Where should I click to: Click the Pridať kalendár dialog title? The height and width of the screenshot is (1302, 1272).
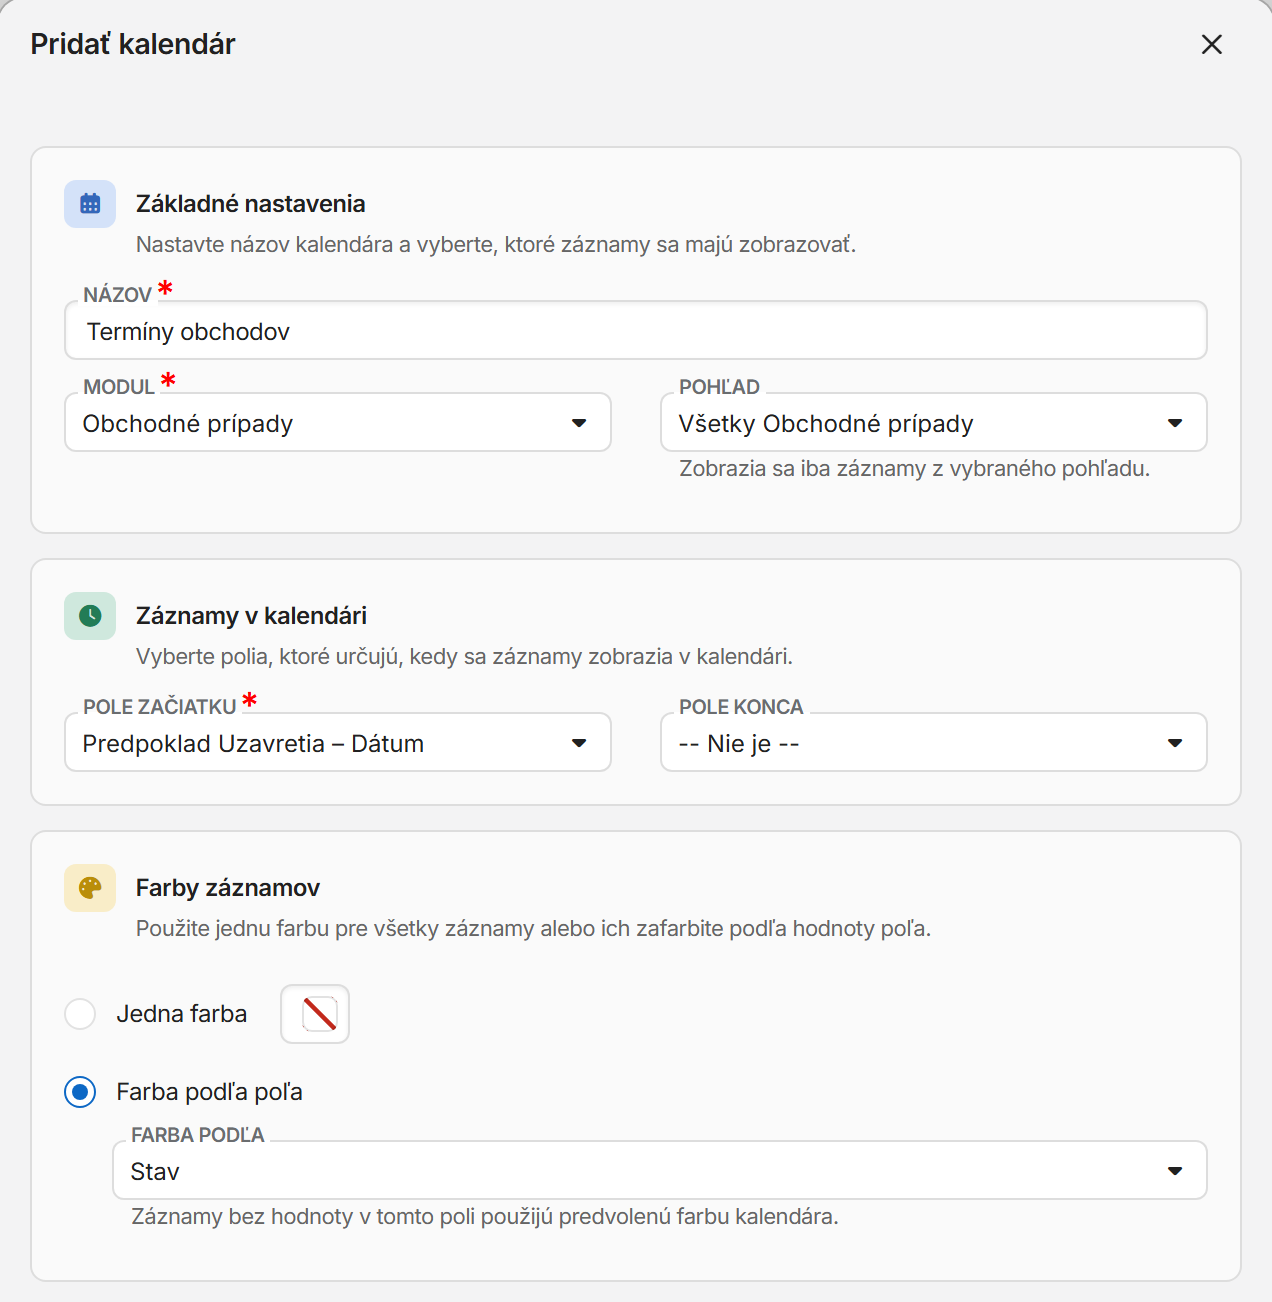[133, 44]
